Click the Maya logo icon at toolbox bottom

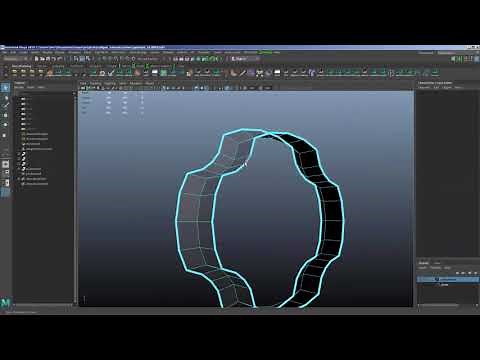[x=6, y=303]
